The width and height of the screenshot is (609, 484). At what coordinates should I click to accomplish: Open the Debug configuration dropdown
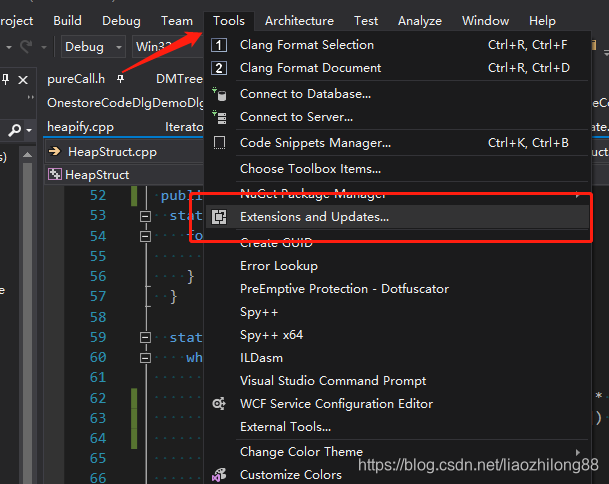click(94, 47)
